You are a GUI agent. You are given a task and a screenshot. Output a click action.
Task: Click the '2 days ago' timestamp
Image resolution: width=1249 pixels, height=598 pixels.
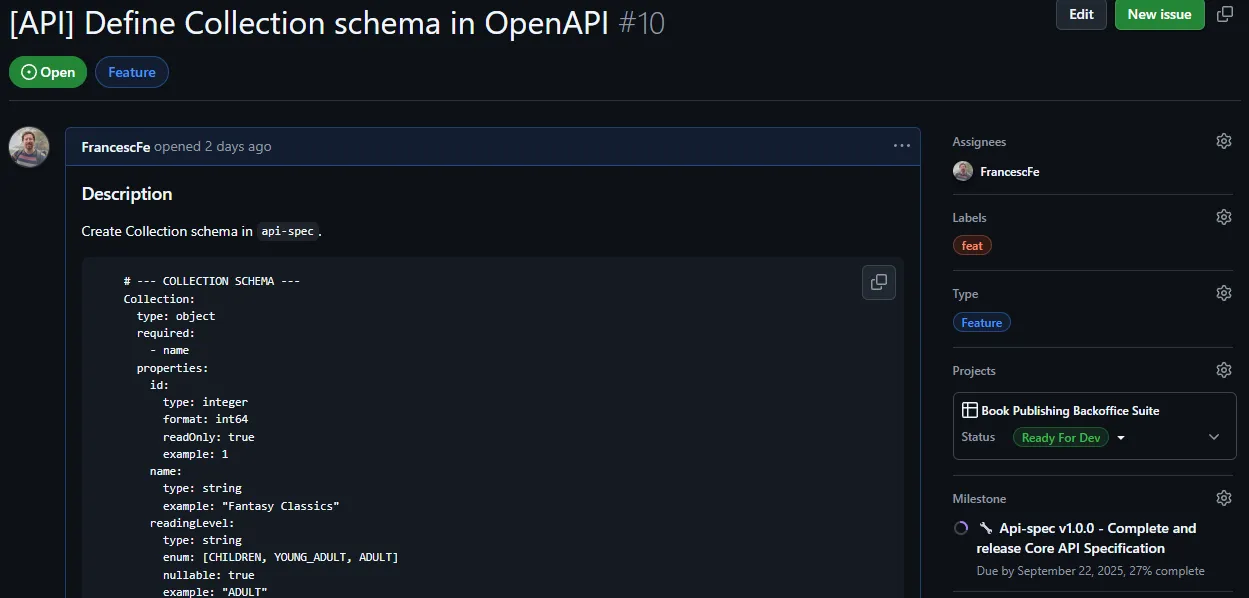[x=238, y=146]
